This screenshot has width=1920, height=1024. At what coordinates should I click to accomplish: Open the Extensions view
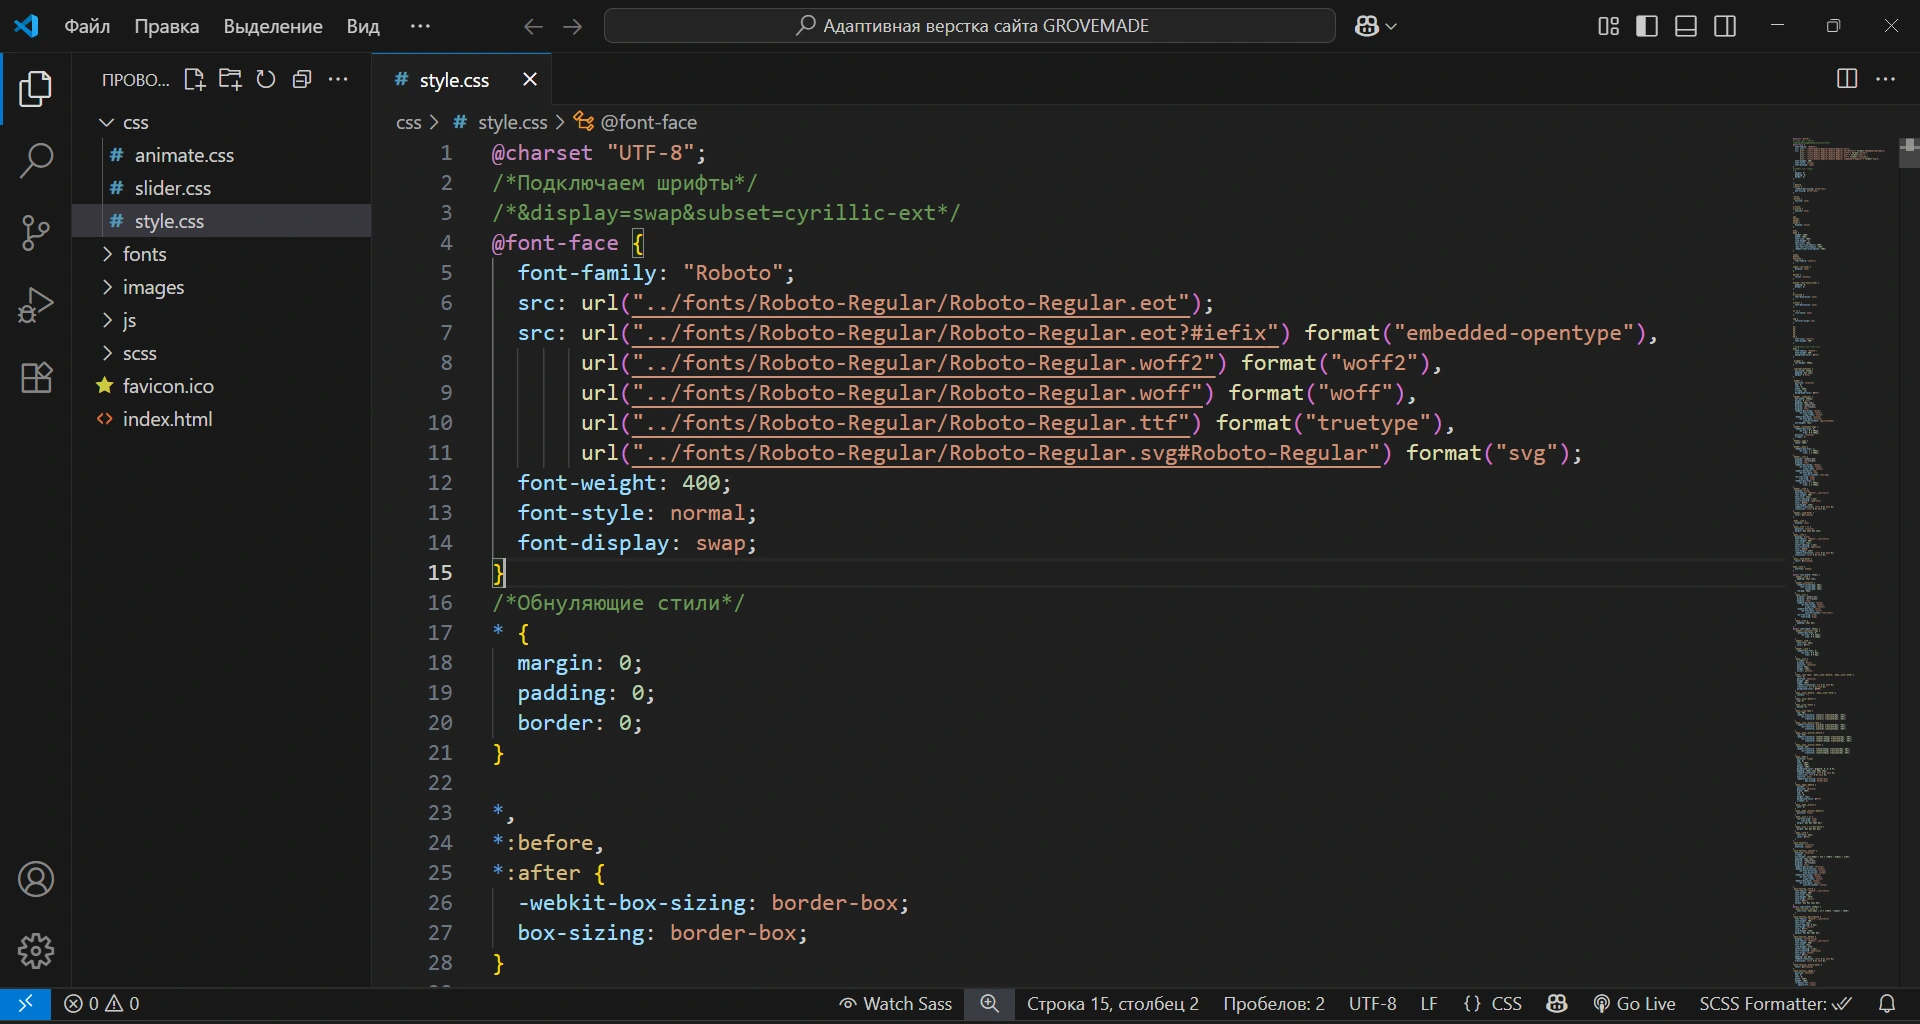pyautogui.click(x=36, y=378)
